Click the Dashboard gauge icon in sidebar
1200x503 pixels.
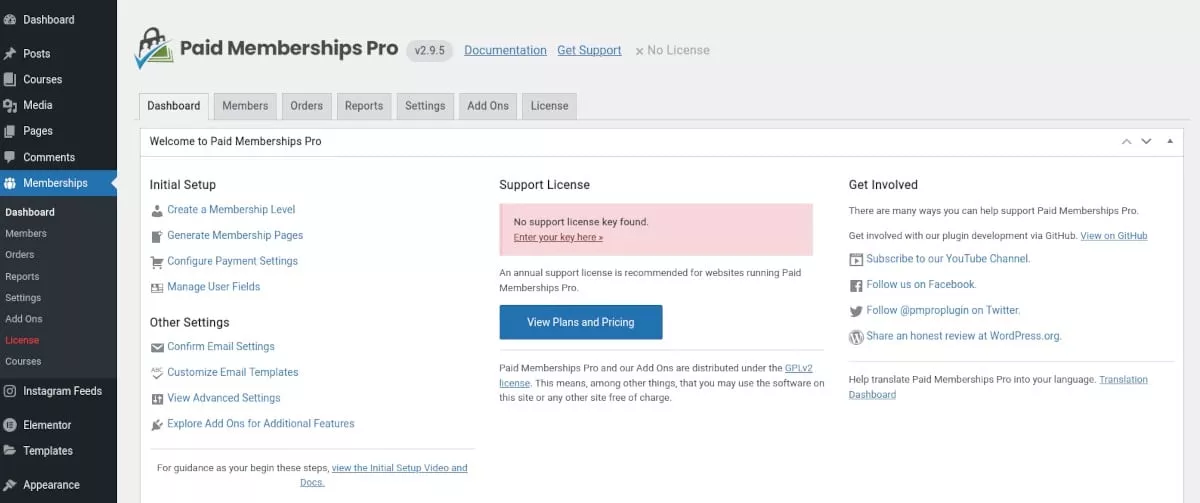coord(10,19)
